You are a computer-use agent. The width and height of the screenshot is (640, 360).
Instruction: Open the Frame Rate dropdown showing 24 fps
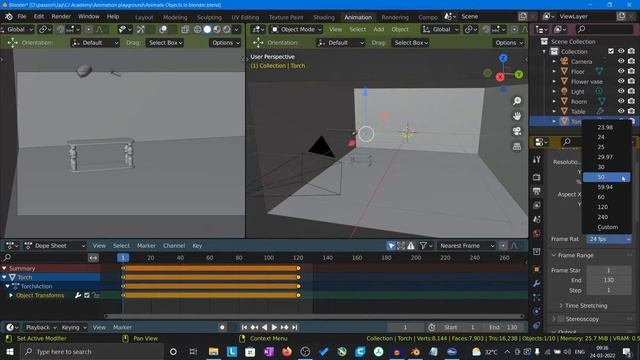click(x=609, y=239)
